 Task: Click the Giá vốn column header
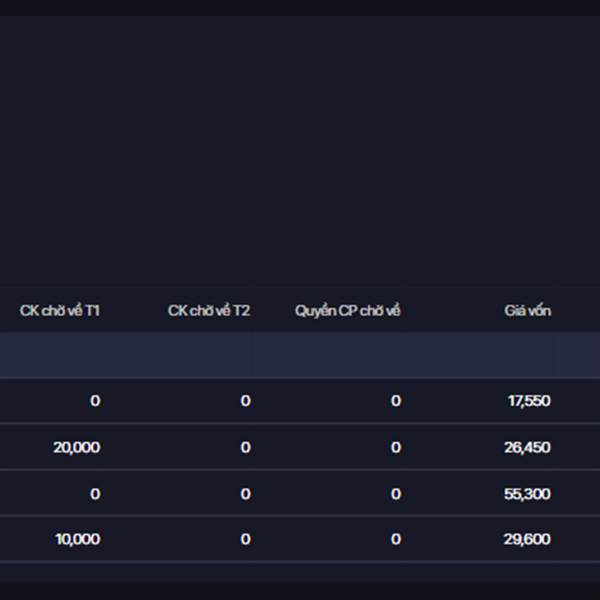click(527, 311)
